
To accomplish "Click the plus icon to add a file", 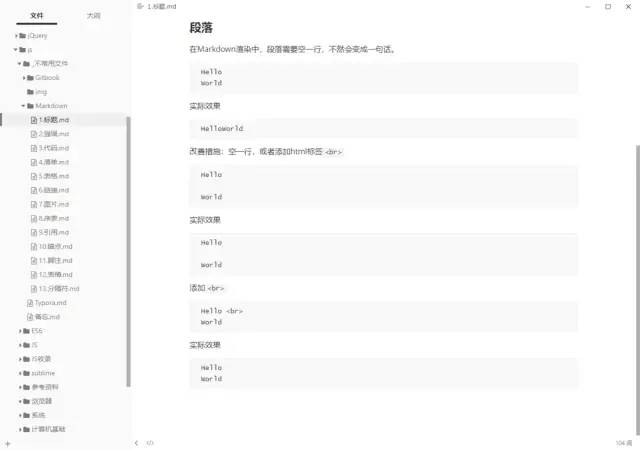I will [7, 443].
